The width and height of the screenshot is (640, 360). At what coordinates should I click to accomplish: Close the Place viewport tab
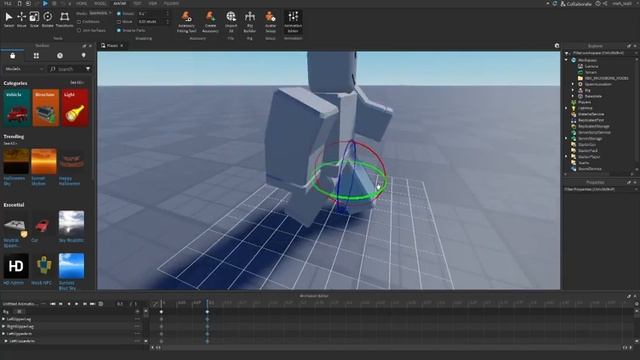122,46
